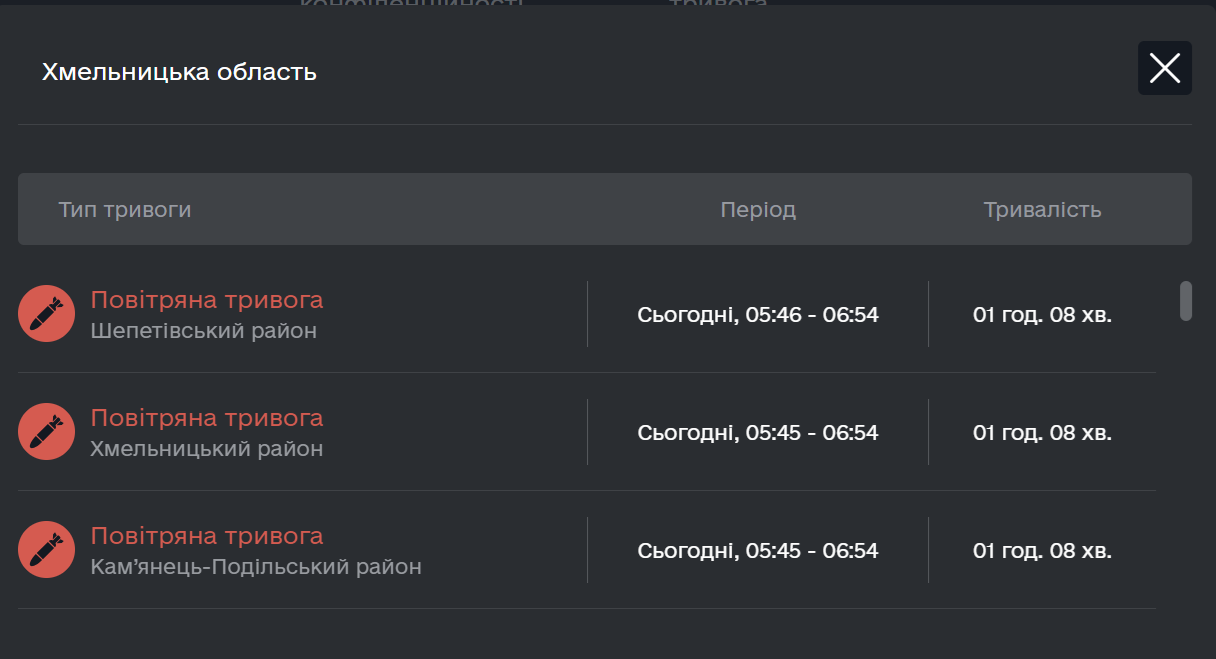
Task: Click the Період column header
Action: pyautogui.click(x=758, y=210)
